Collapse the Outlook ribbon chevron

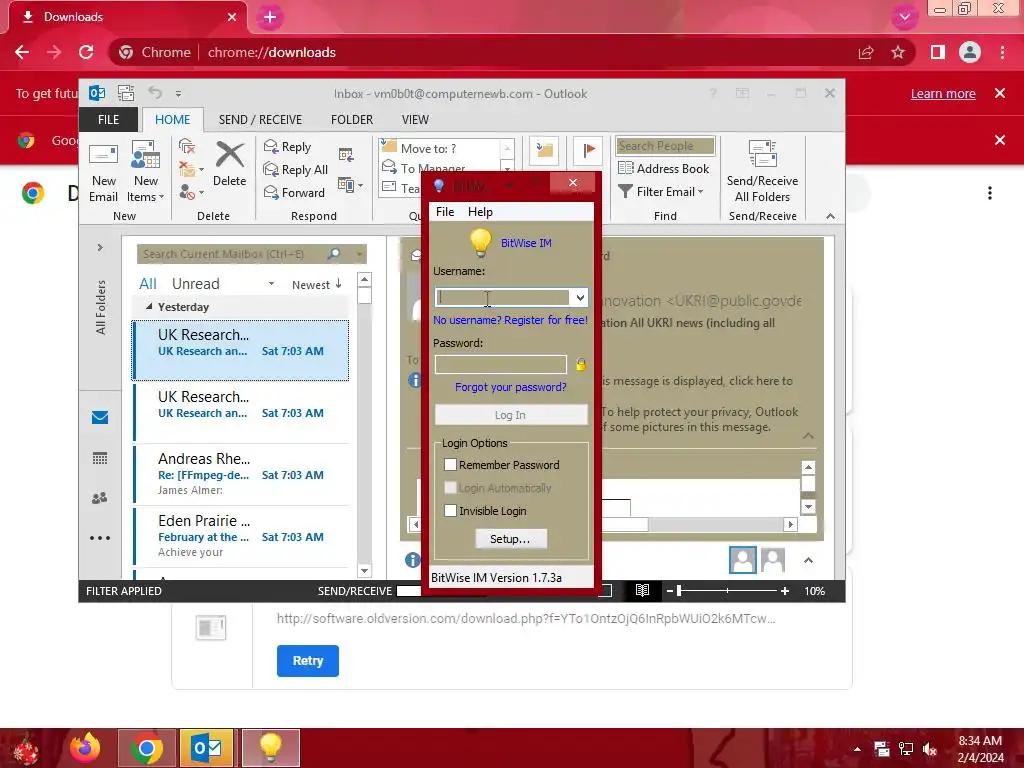click(830, 216)
